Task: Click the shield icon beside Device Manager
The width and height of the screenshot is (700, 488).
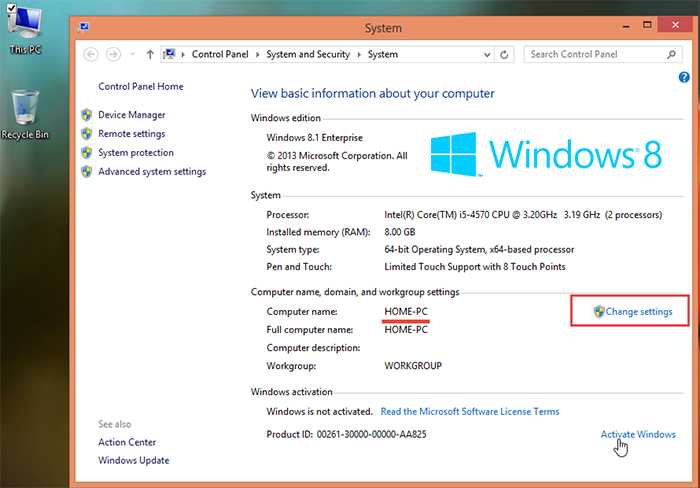Action: pyautogui.click(x=87, y=115)
